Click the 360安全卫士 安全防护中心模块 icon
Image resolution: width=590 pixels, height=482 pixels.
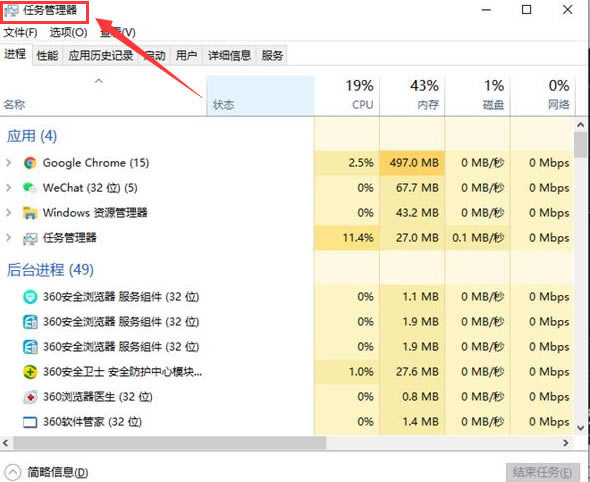(x=30, y=372)
